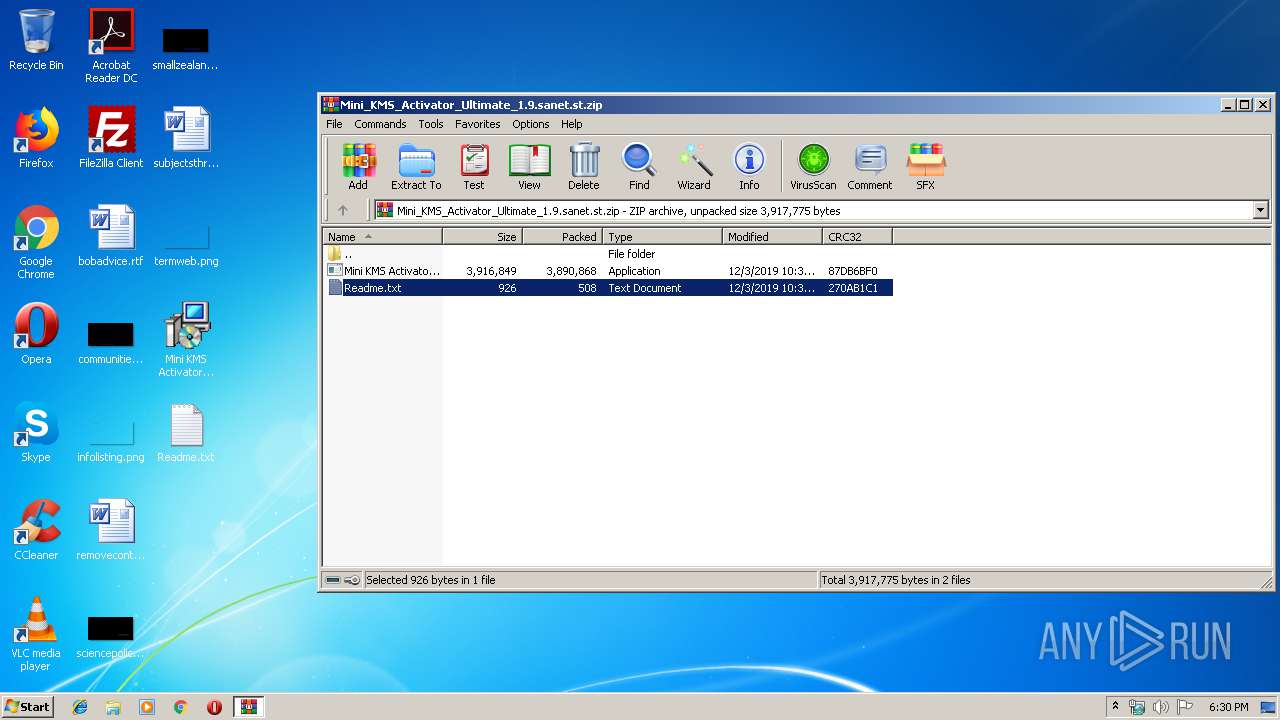This screenshot has width=1280, height=720.
Task: Click the Info toolbar icon
Action: coord(749,166)
